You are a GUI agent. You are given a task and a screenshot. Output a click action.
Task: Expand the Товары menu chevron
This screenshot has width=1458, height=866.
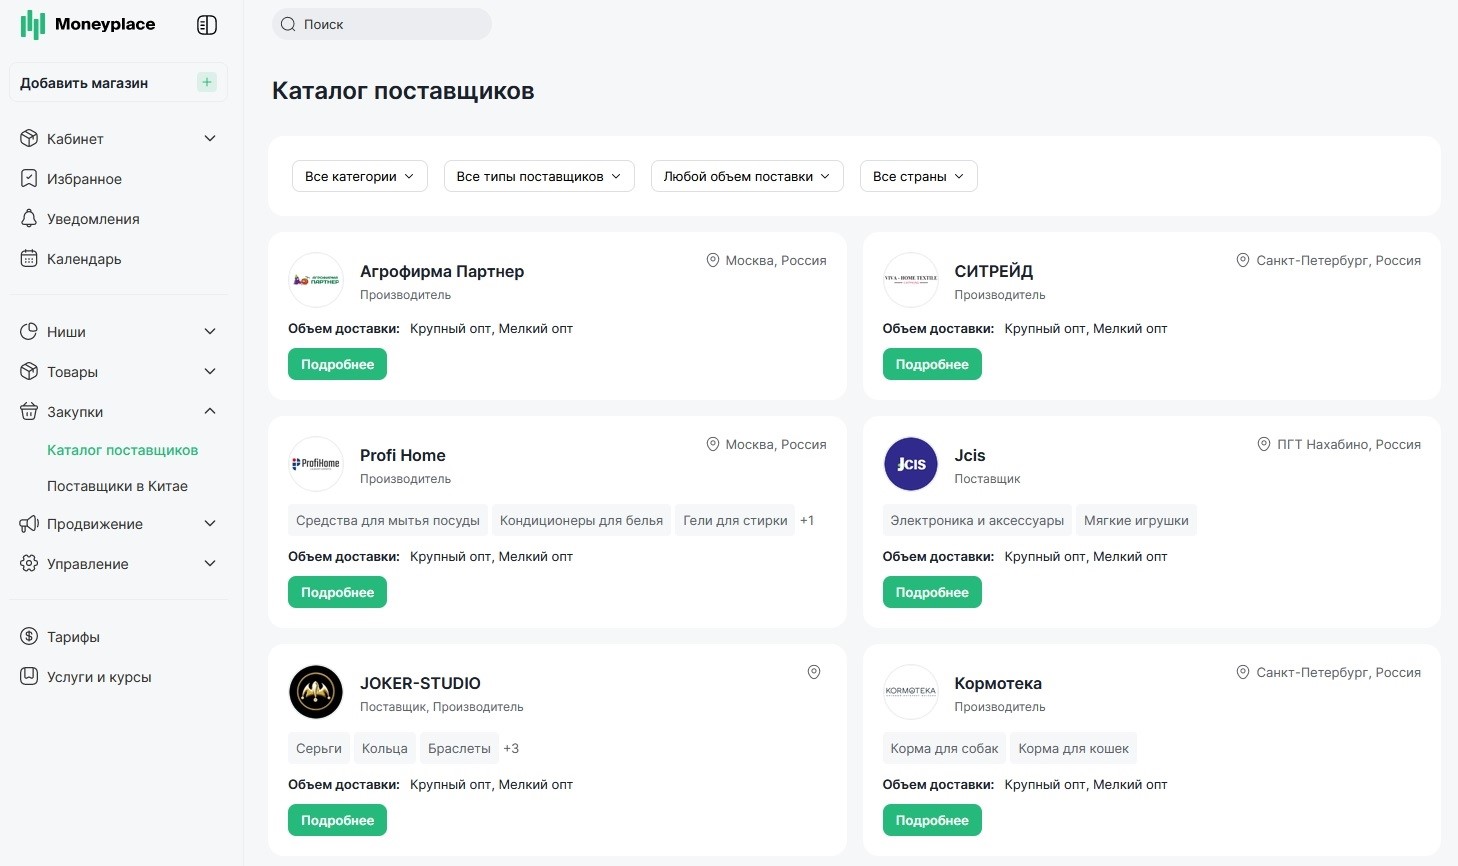[210, 371]
